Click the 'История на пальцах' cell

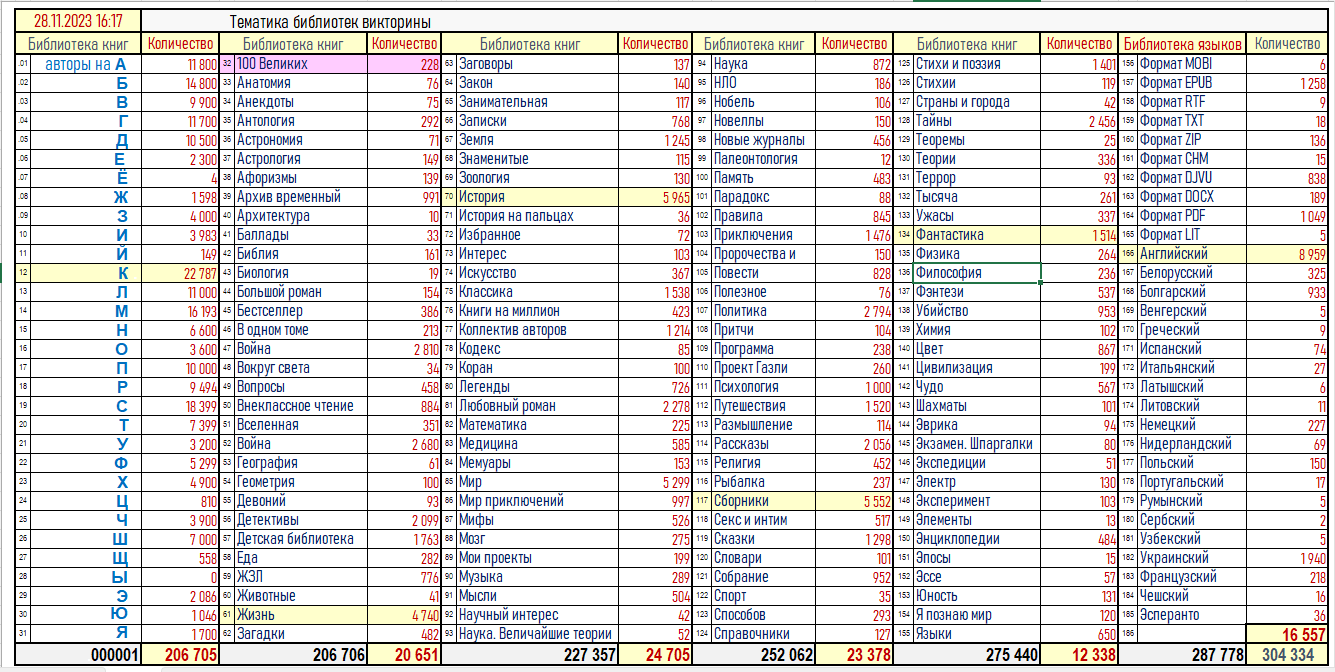click(537, 216)
